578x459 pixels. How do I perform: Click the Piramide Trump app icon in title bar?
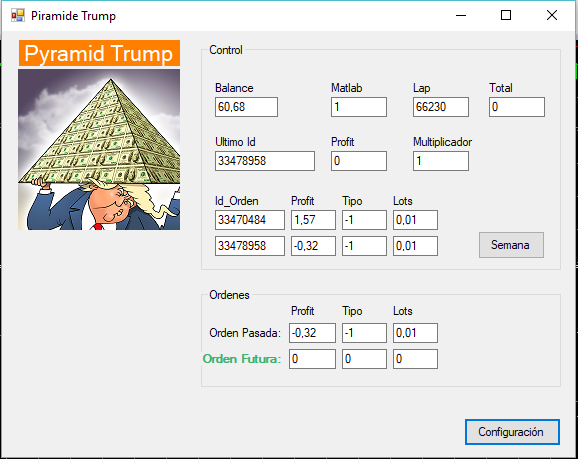pyautogui.click(x=18, y=15)
